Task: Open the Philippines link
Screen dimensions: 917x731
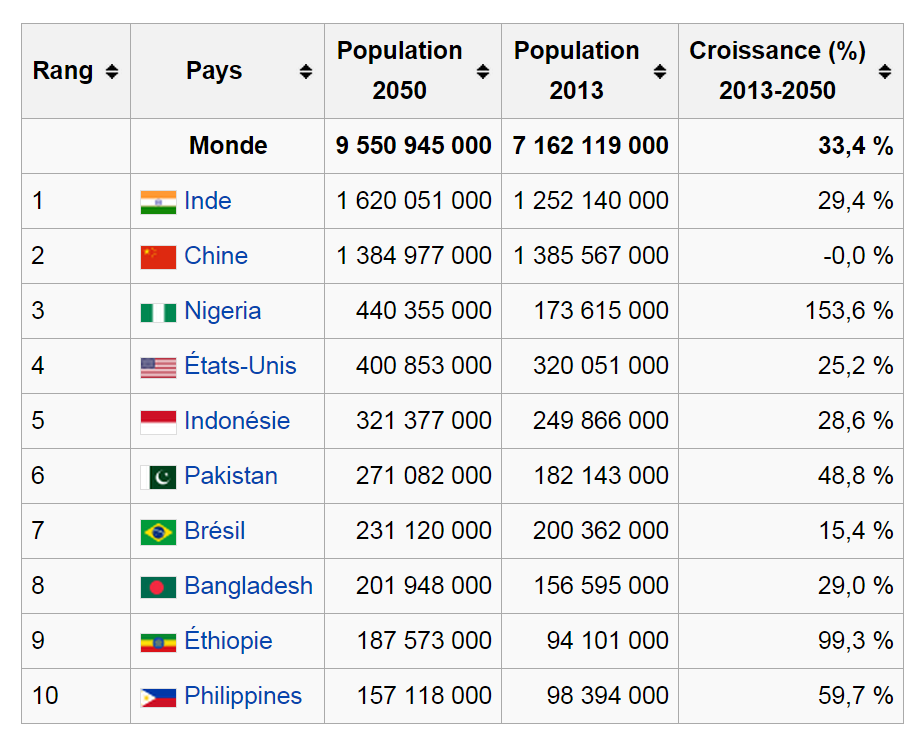Action: click(x=243, y=696)
